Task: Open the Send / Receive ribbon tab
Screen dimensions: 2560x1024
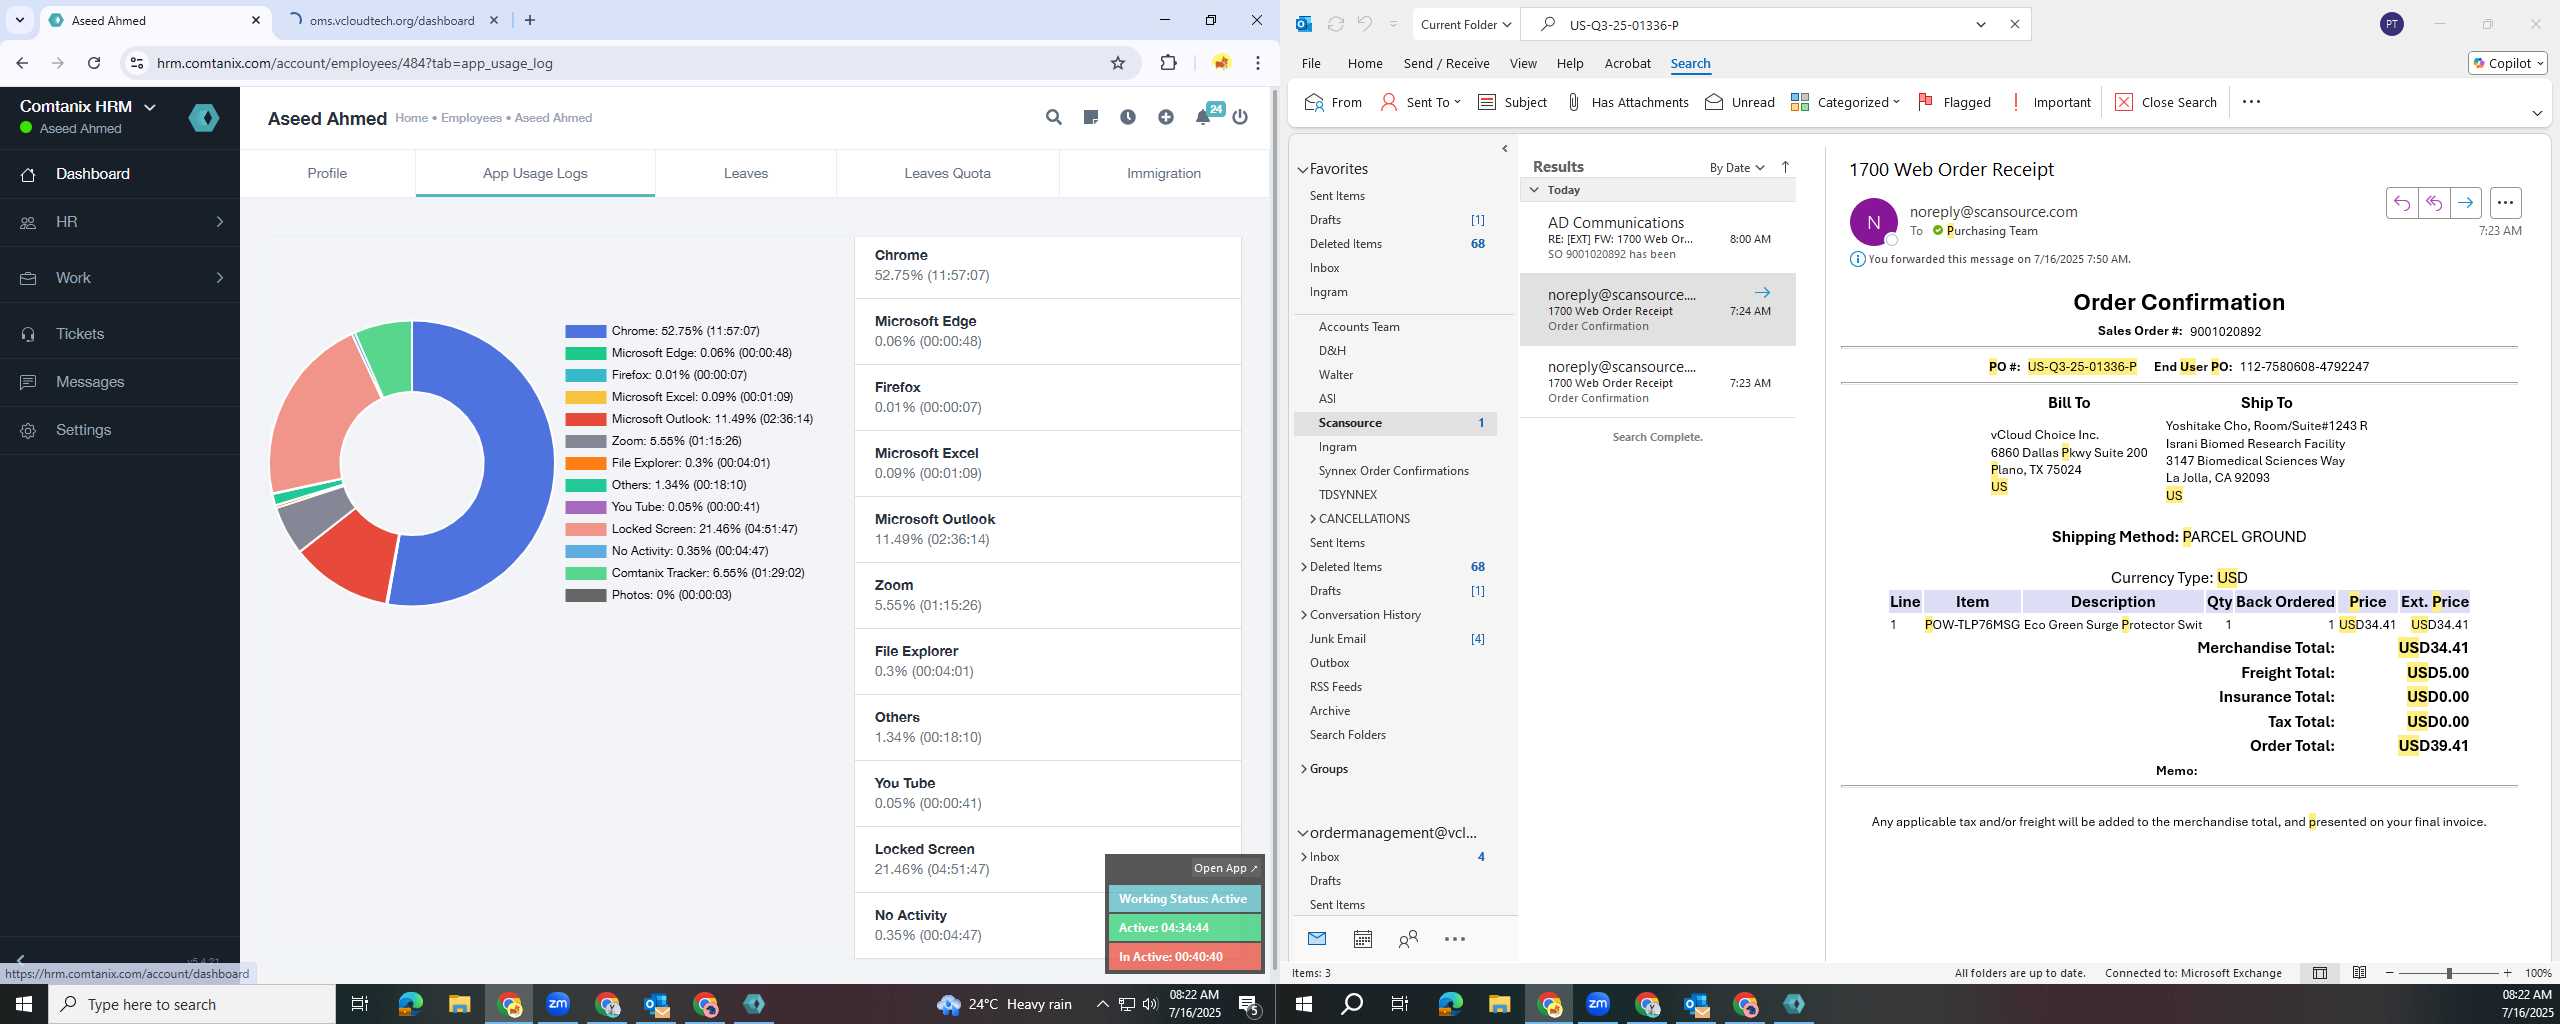Action: [x=1446, y=63]
